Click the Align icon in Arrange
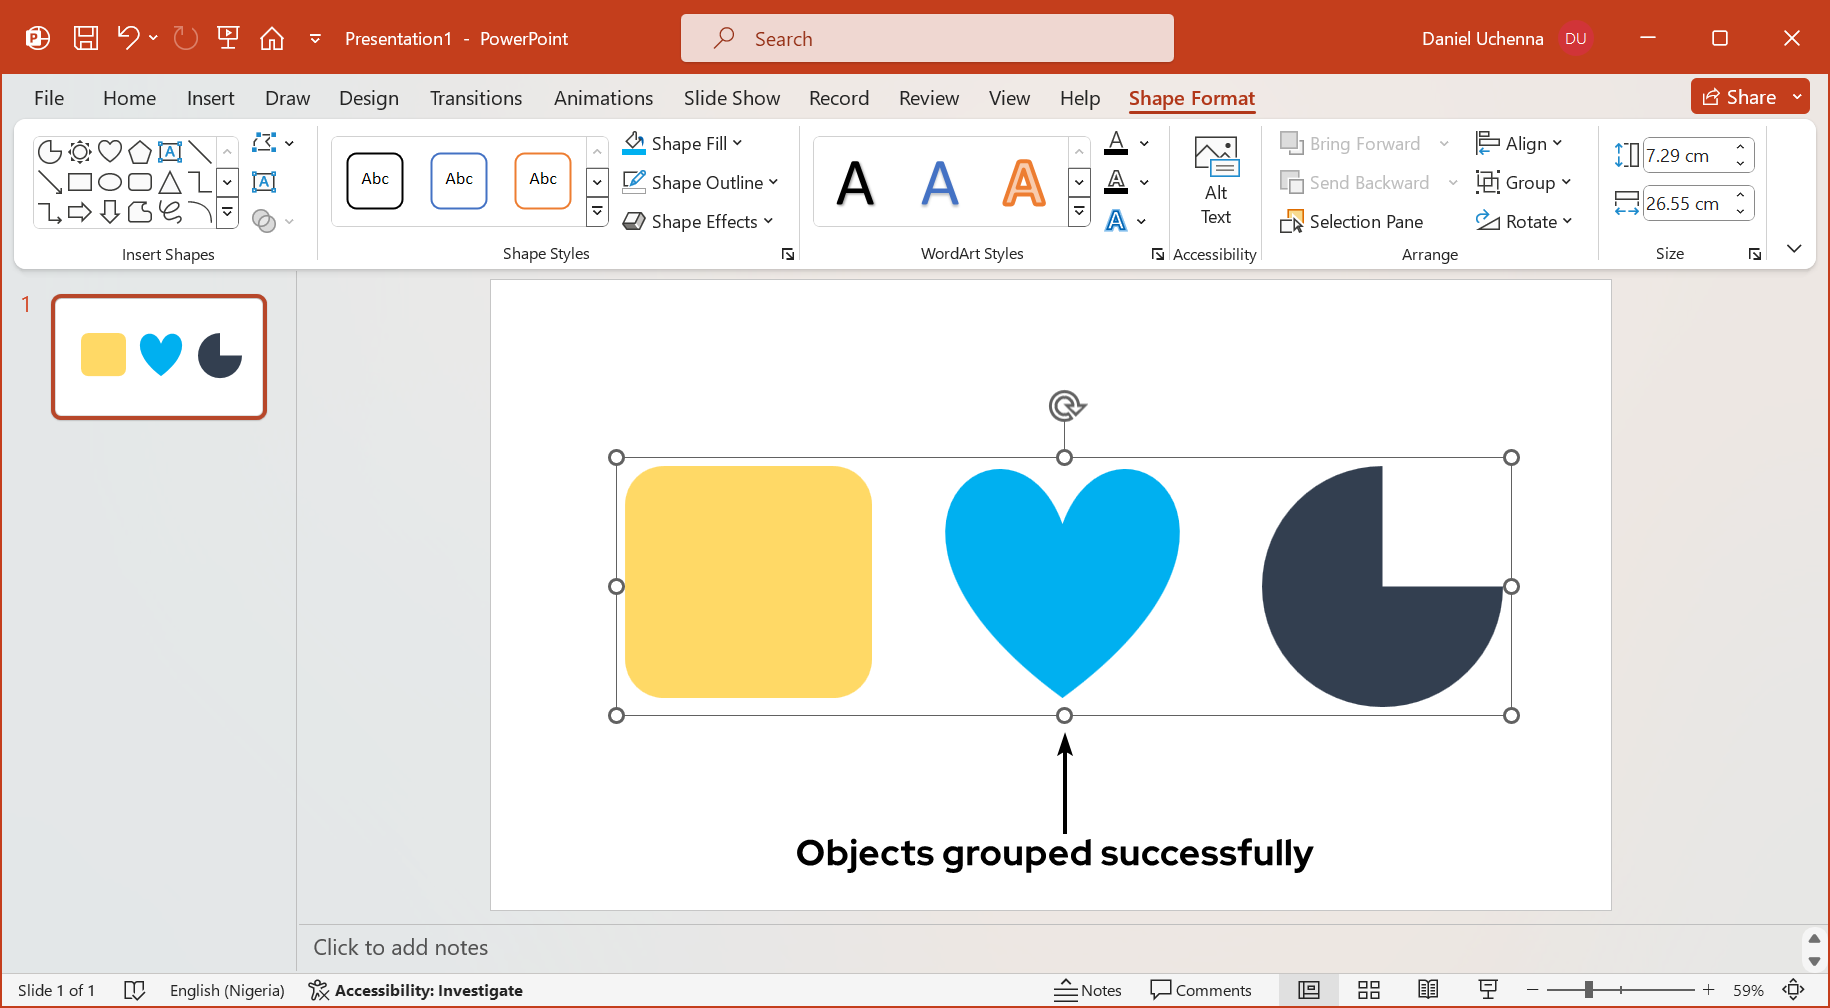 click(x=1489, y=143)
